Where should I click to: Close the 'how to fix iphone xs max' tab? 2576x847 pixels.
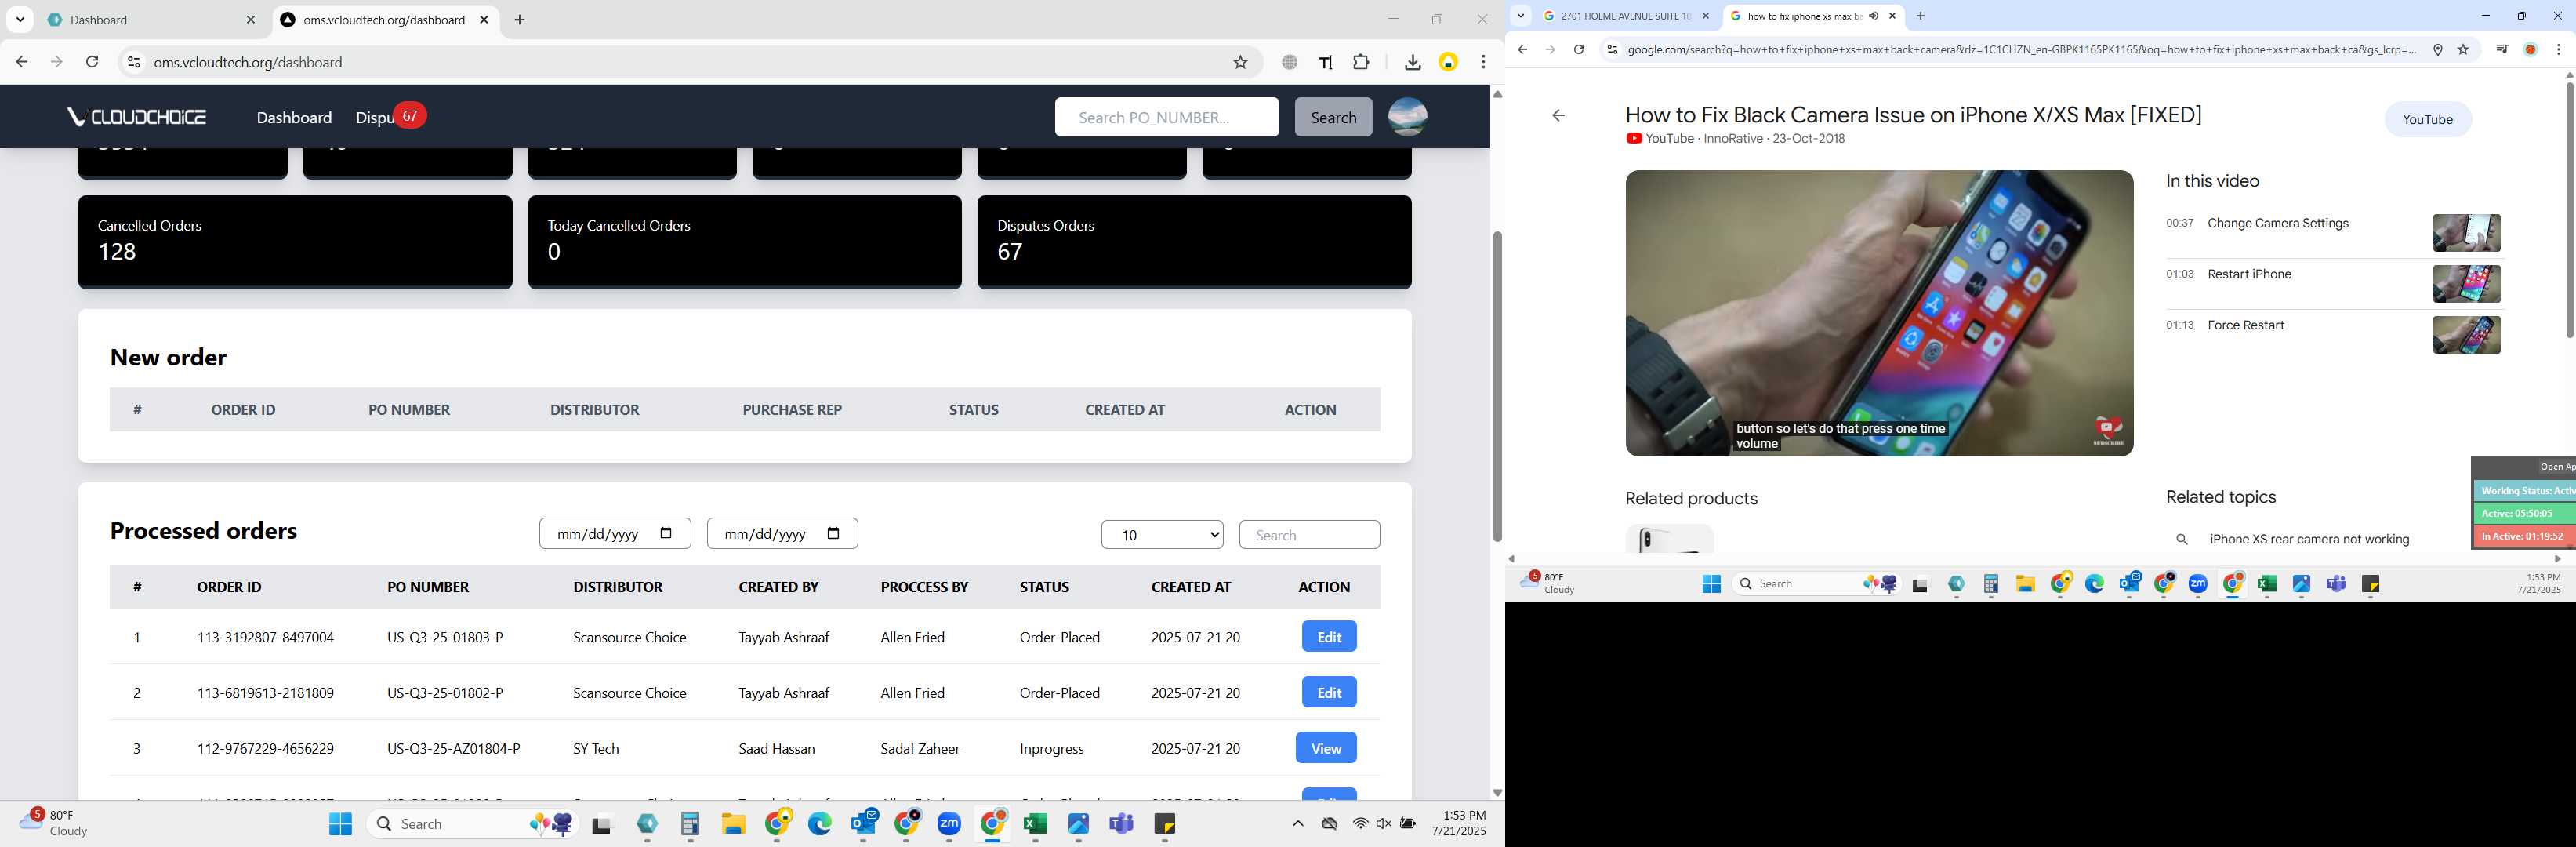pyautogui.click(x=1892, y=16)
